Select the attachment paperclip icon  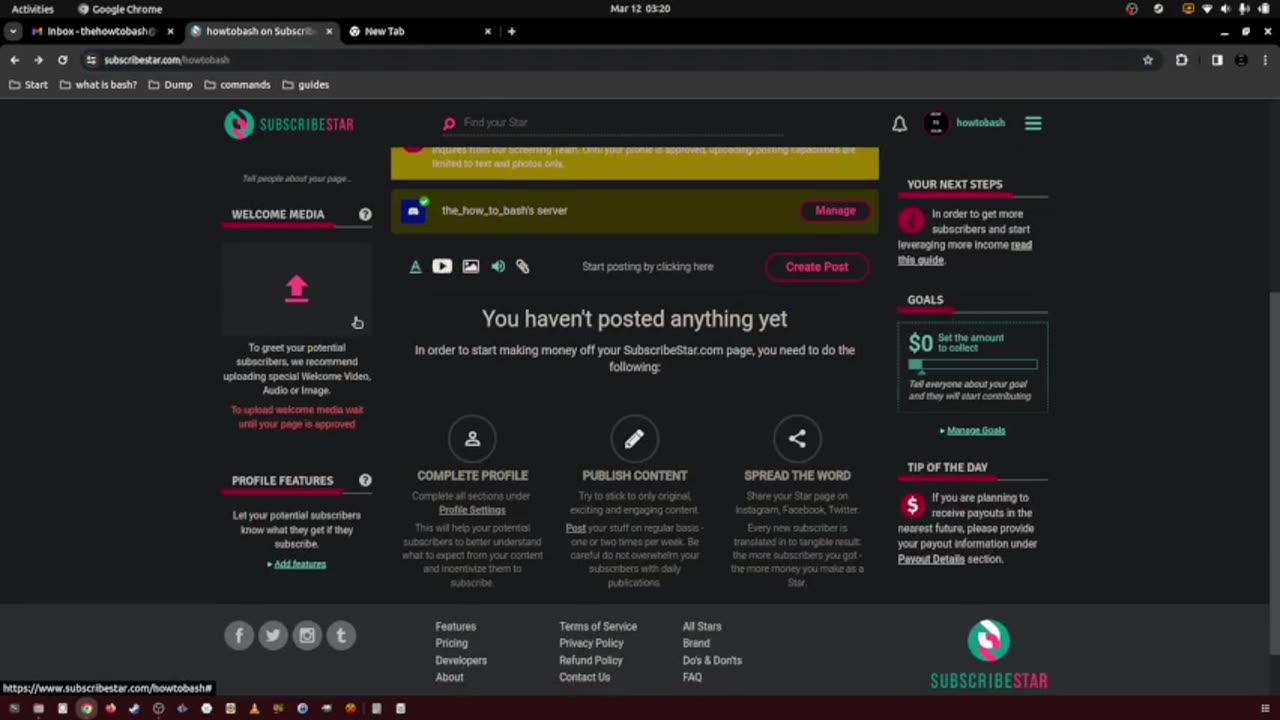coord(523,266)
